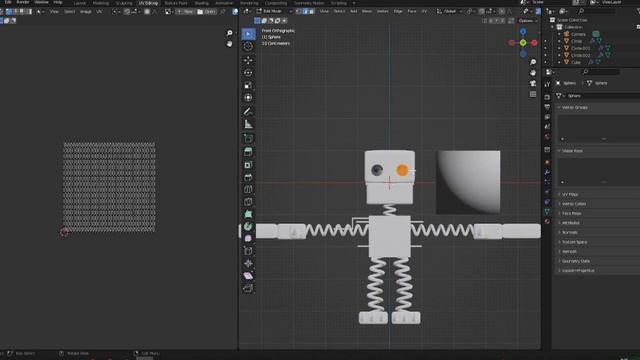Select the Shear tool
Viewport: 640px width, 360px height.
point(248,276)
